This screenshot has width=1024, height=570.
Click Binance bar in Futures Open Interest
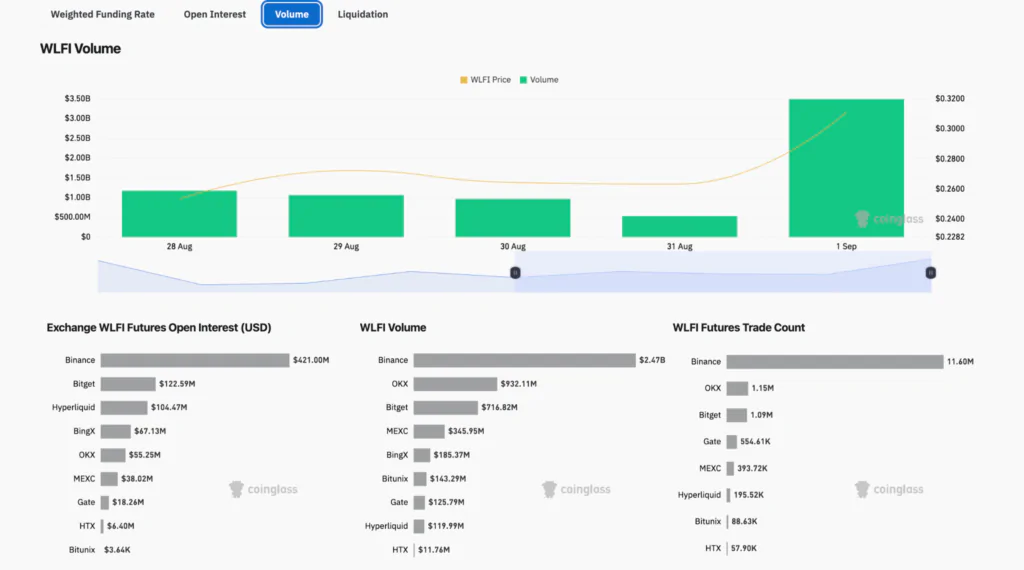[194, 360]
